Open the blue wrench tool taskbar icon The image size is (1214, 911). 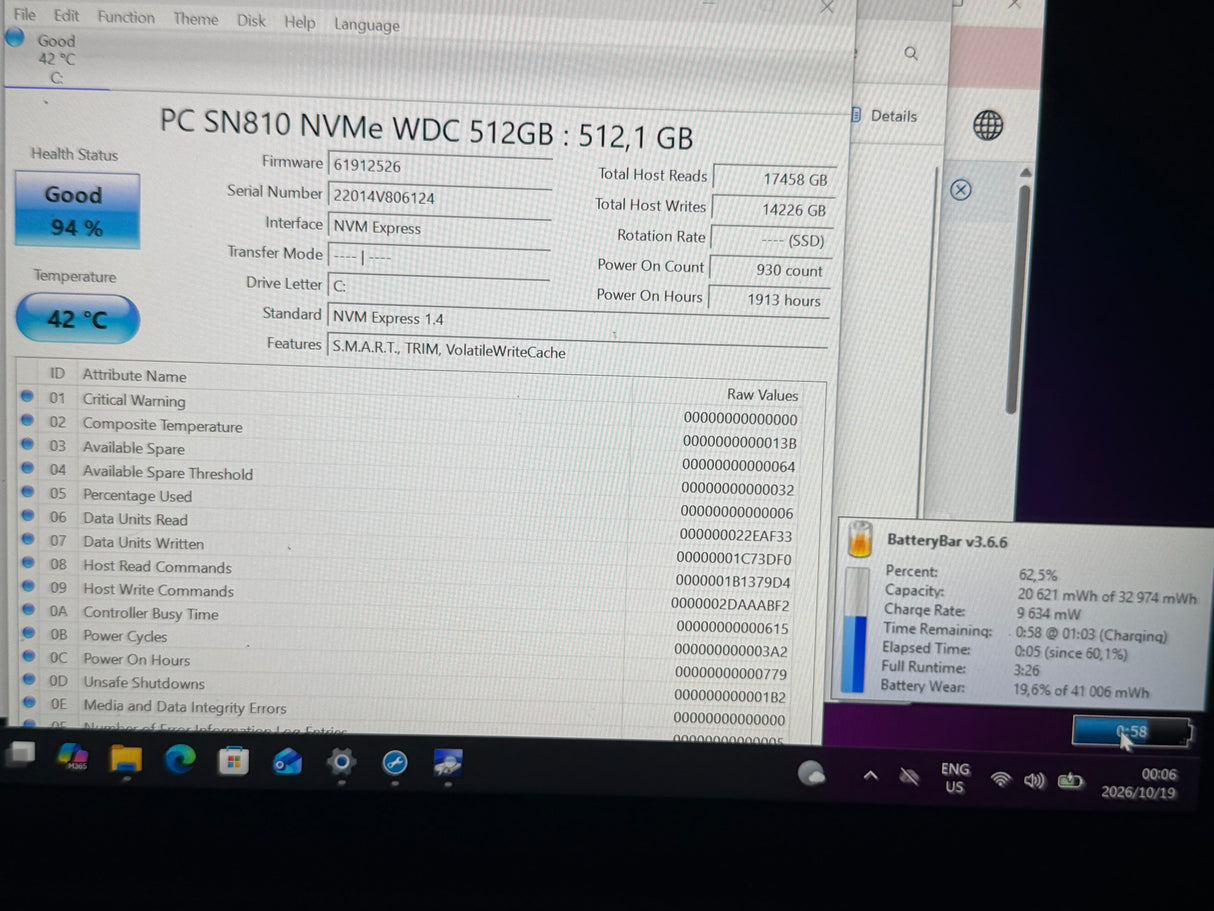click(x=395, y=764)
